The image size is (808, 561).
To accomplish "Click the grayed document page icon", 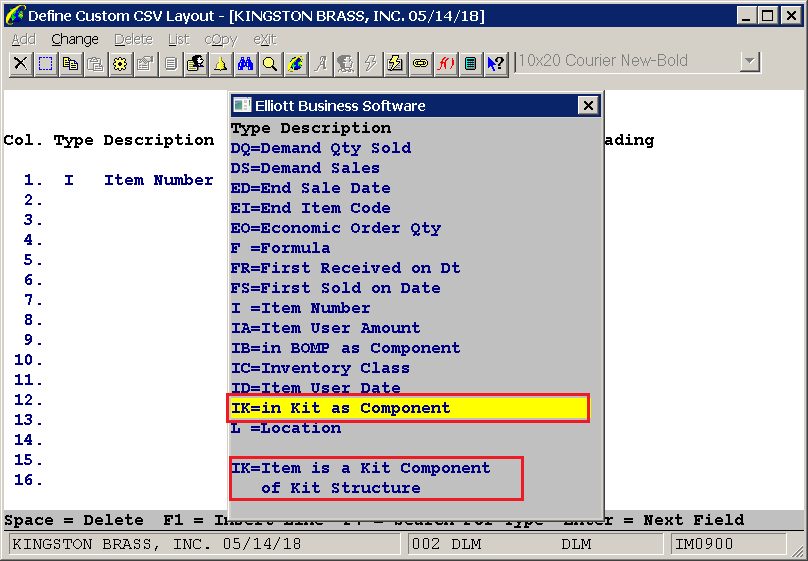I will click(x=171, y=64).
